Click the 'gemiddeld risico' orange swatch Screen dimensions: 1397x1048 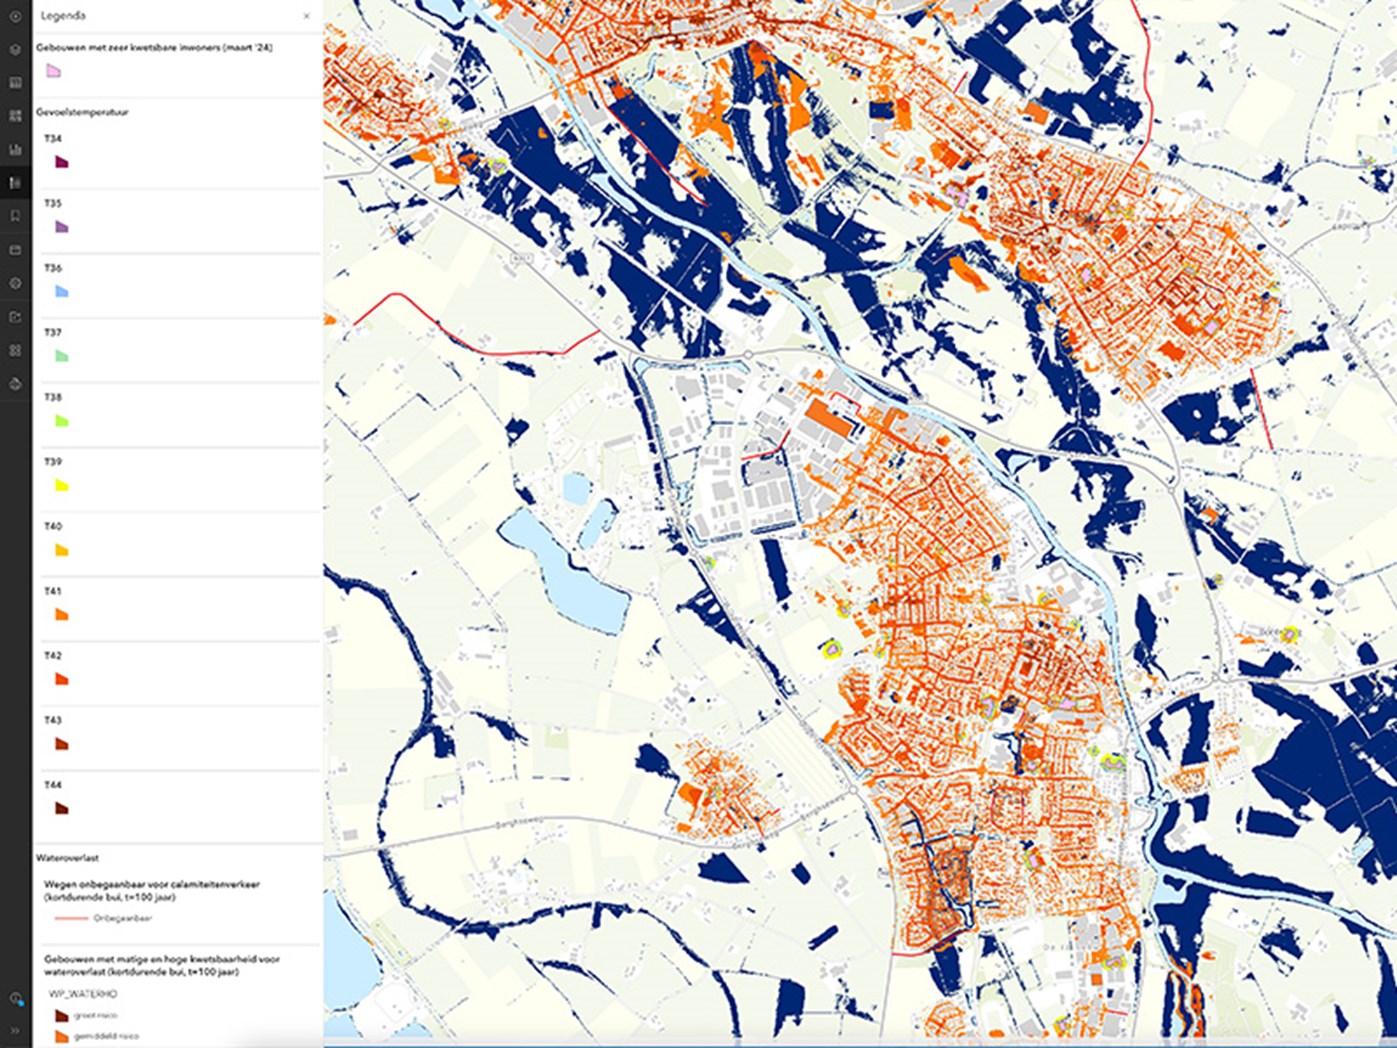(x=61, y=1037)
